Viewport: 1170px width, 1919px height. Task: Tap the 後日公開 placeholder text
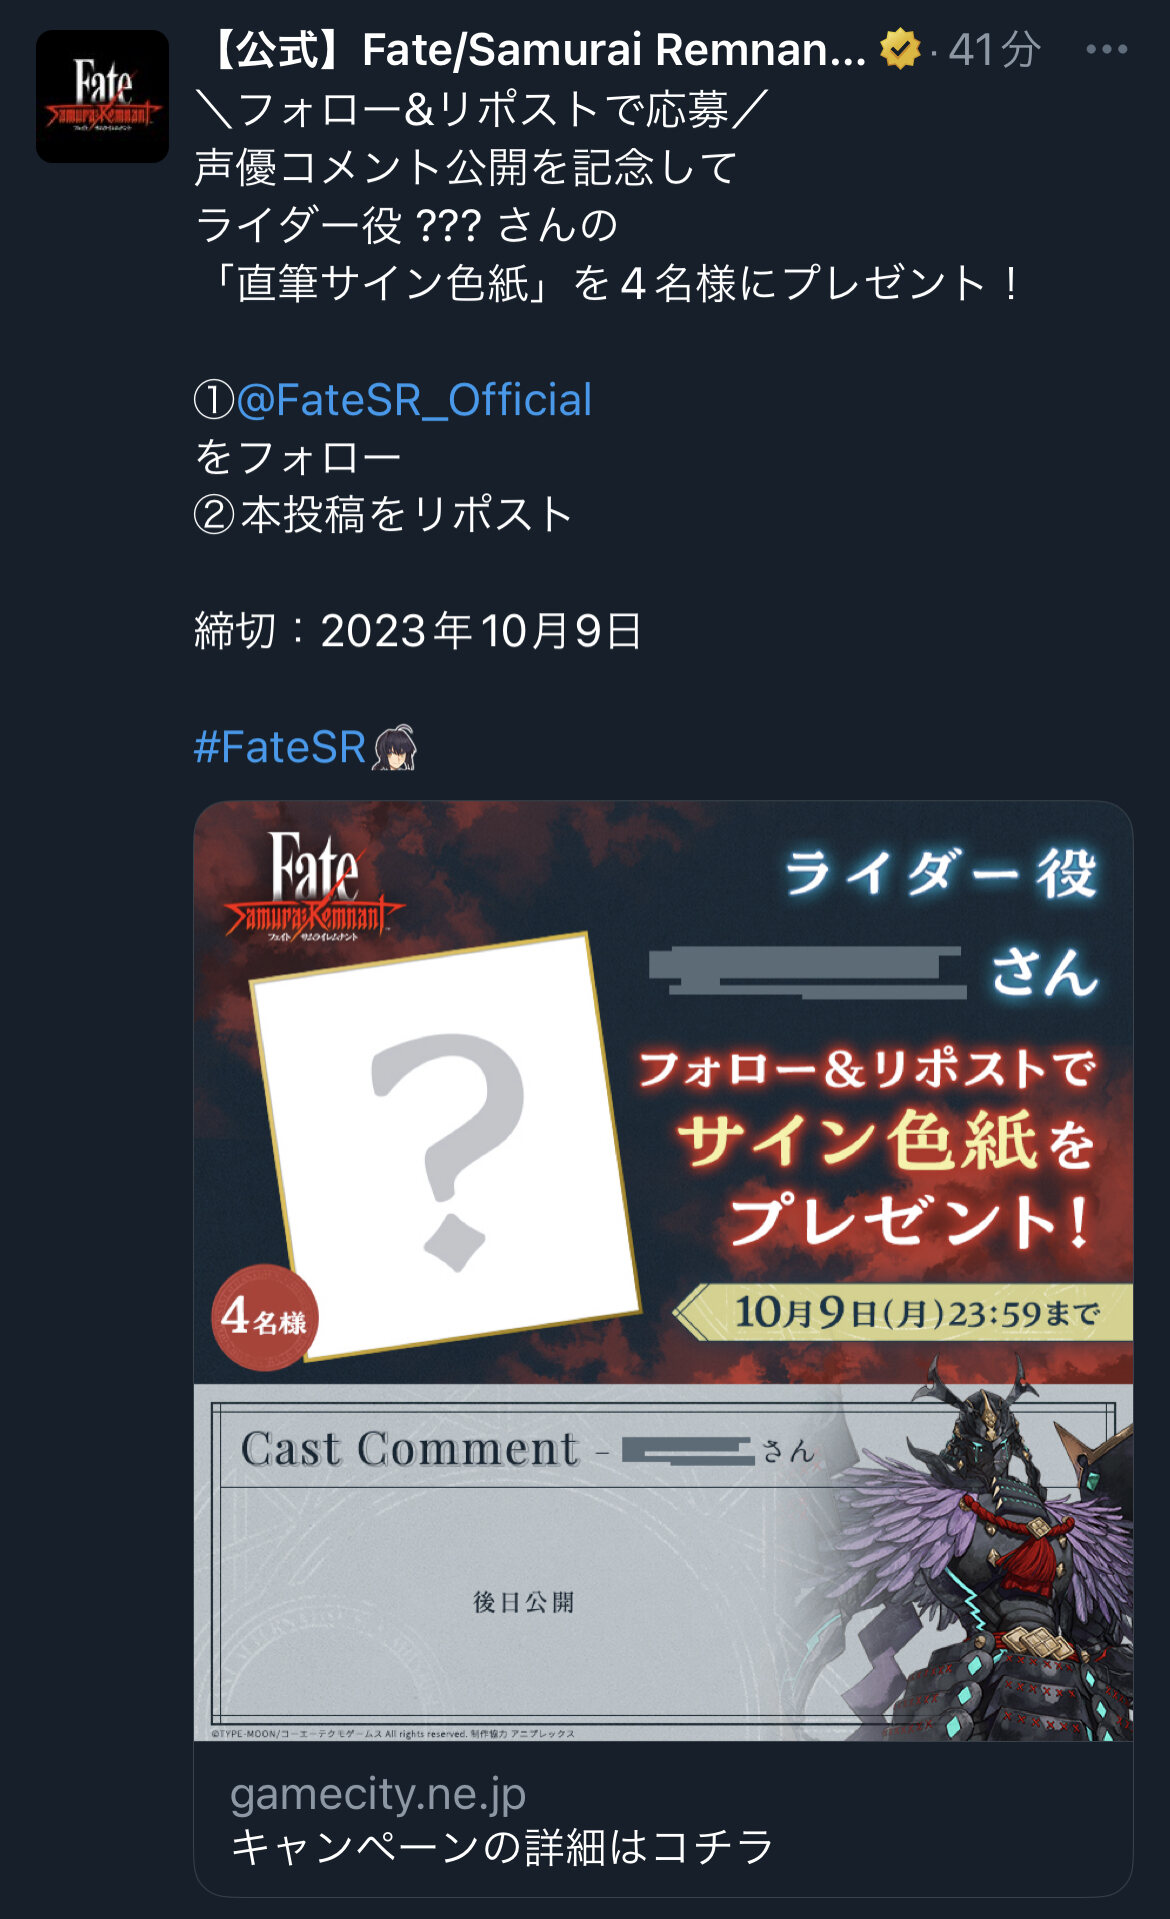(x=524, y=1602)
